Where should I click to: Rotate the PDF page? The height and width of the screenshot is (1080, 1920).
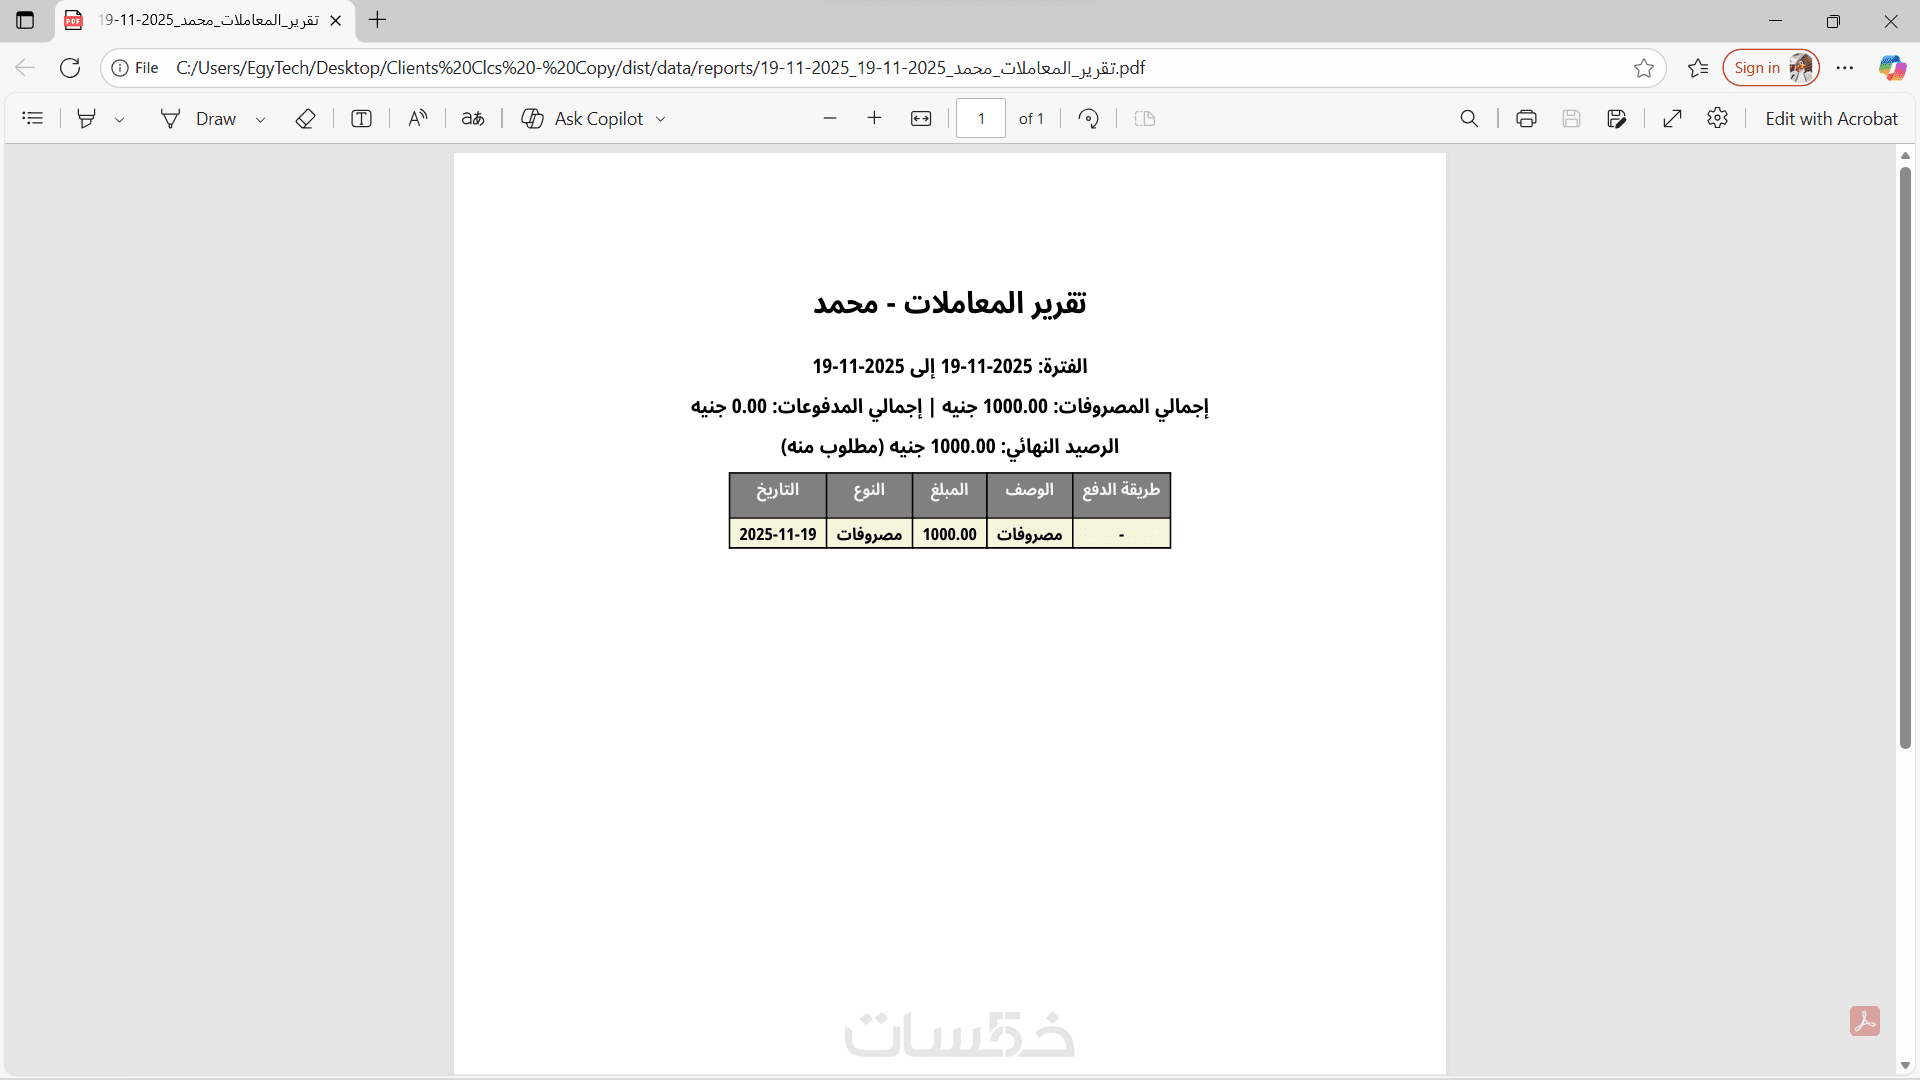(1089, 119)
